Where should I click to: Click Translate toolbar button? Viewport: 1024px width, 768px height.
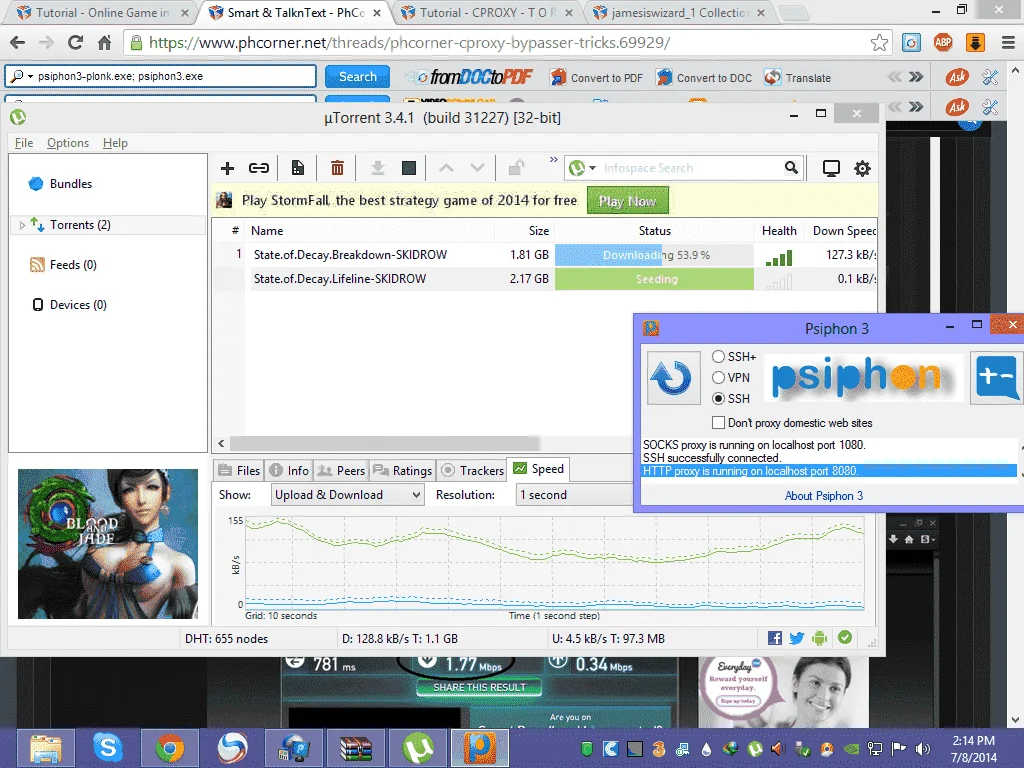click(797, 78)
